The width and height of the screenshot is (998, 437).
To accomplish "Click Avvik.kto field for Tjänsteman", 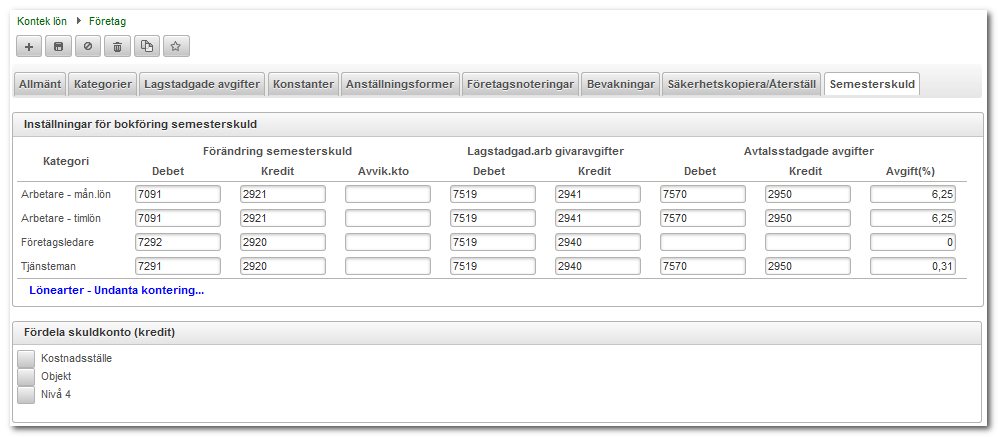I will point(388,267).
